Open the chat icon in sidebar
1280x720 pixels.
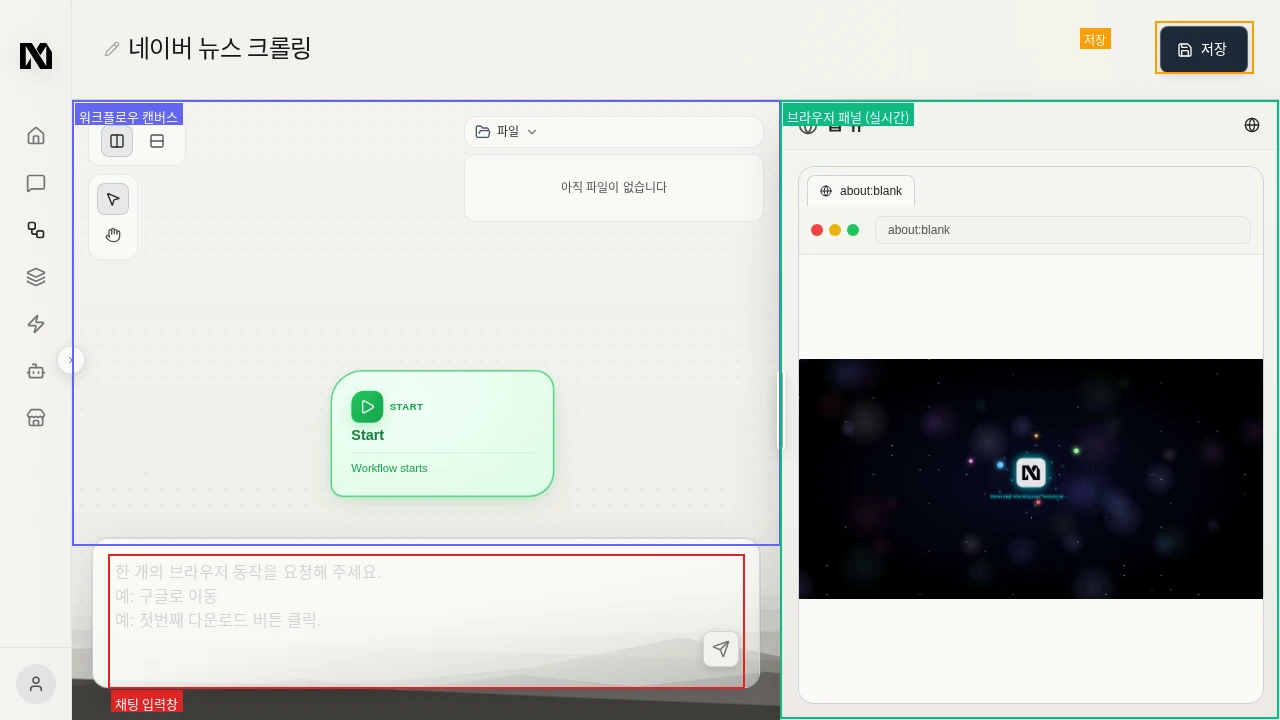pos(36,183)
